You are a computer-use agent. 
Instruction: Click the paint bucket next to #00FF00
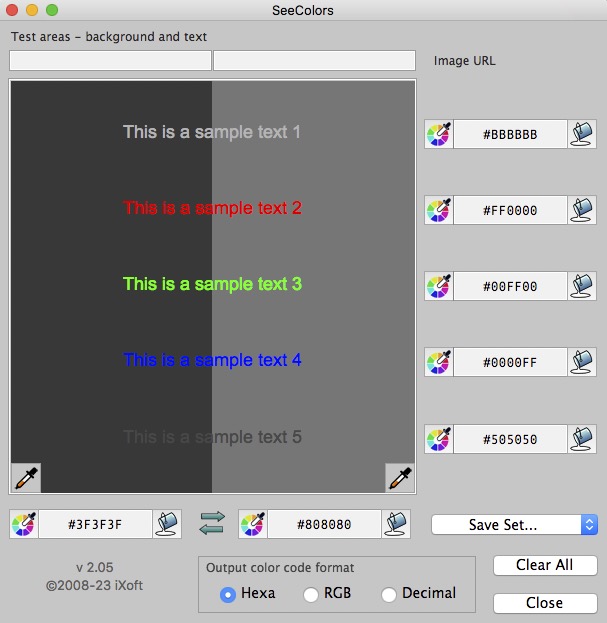582,286
